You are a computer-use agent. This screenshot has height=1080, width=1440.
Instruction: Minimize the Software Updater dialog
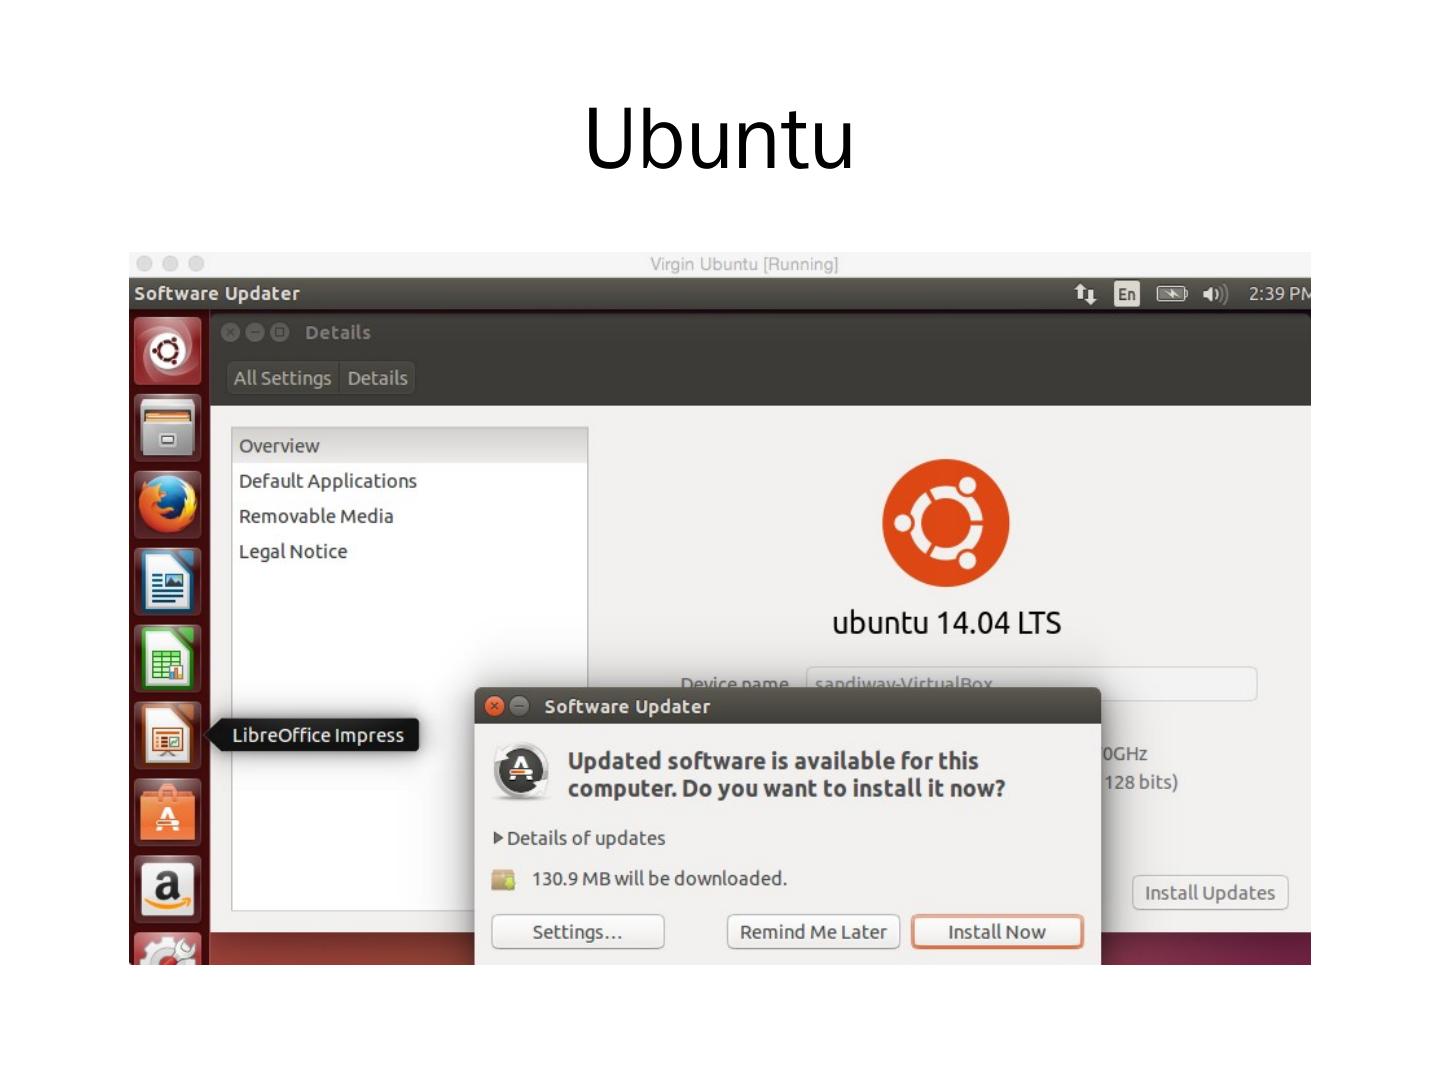click(519, 707)
